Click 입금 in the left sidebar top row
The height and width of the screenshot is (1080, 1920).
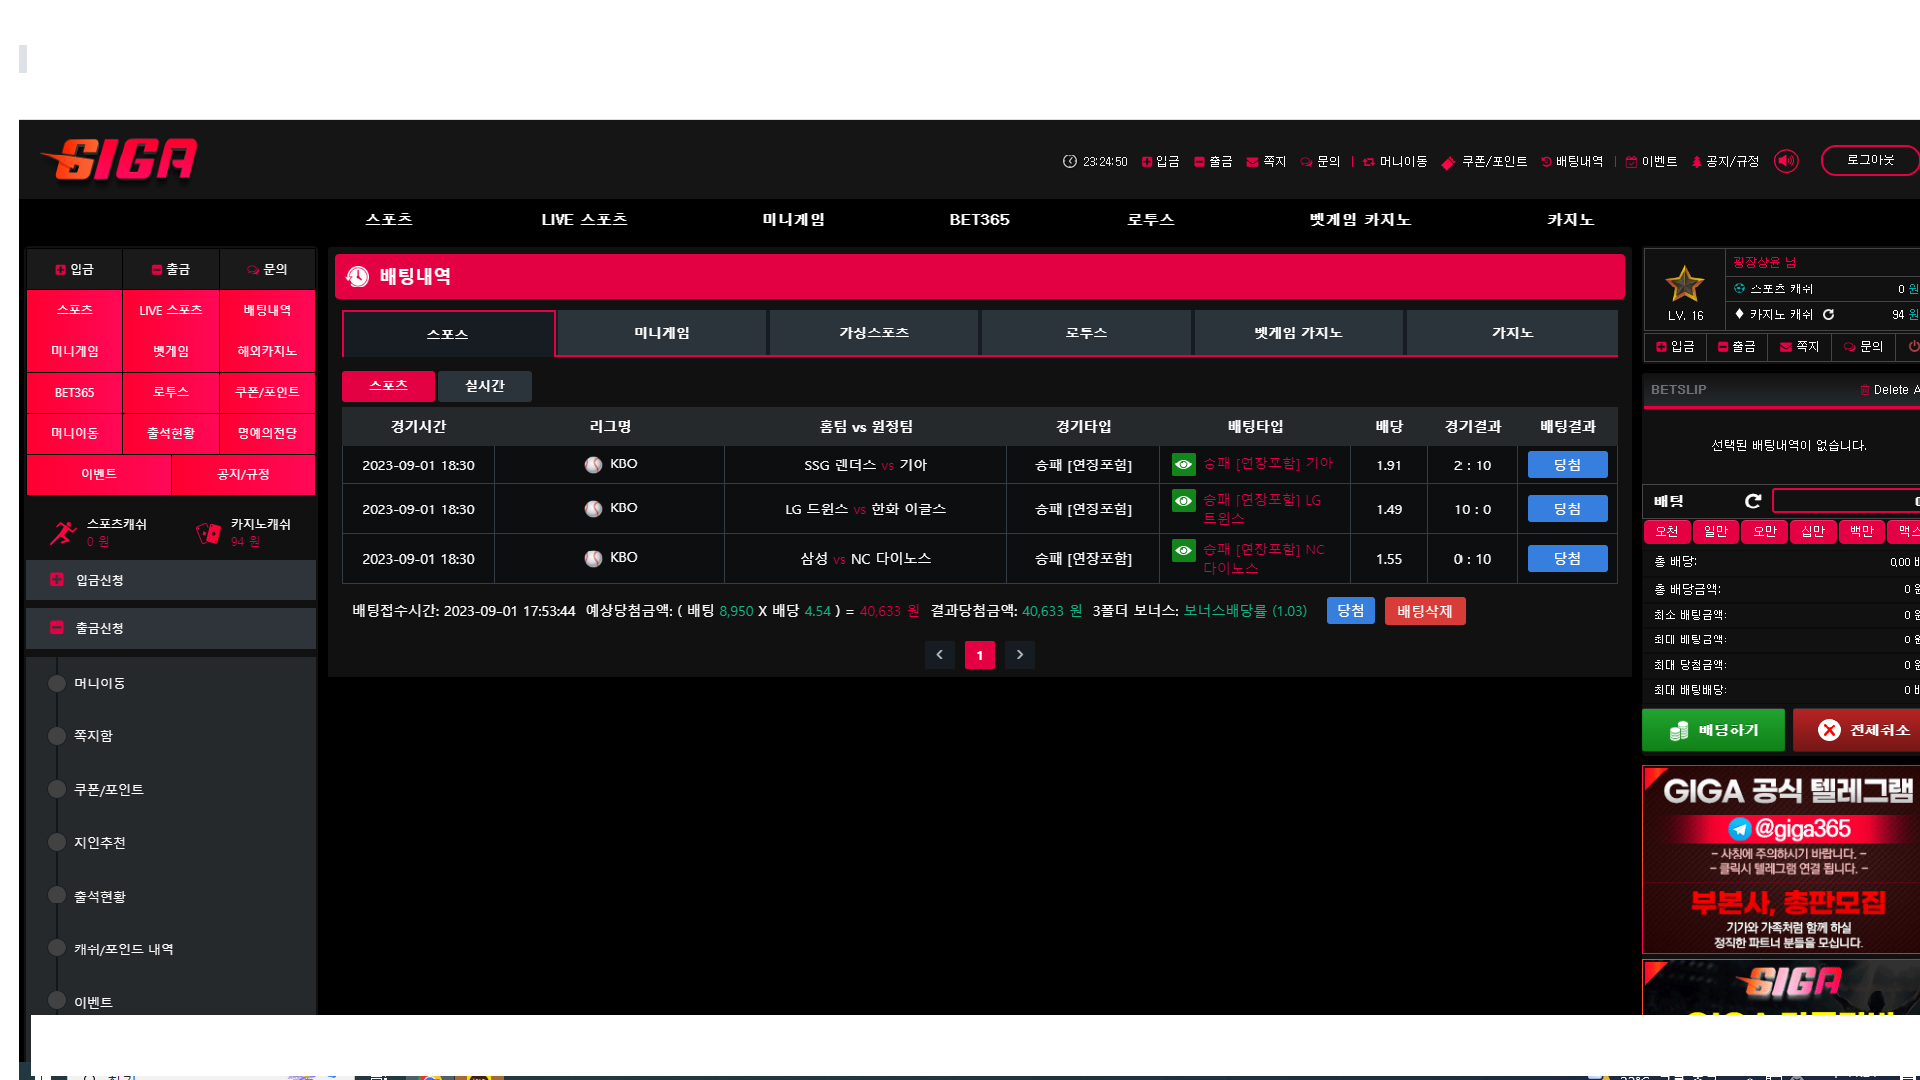pos(74,269)
